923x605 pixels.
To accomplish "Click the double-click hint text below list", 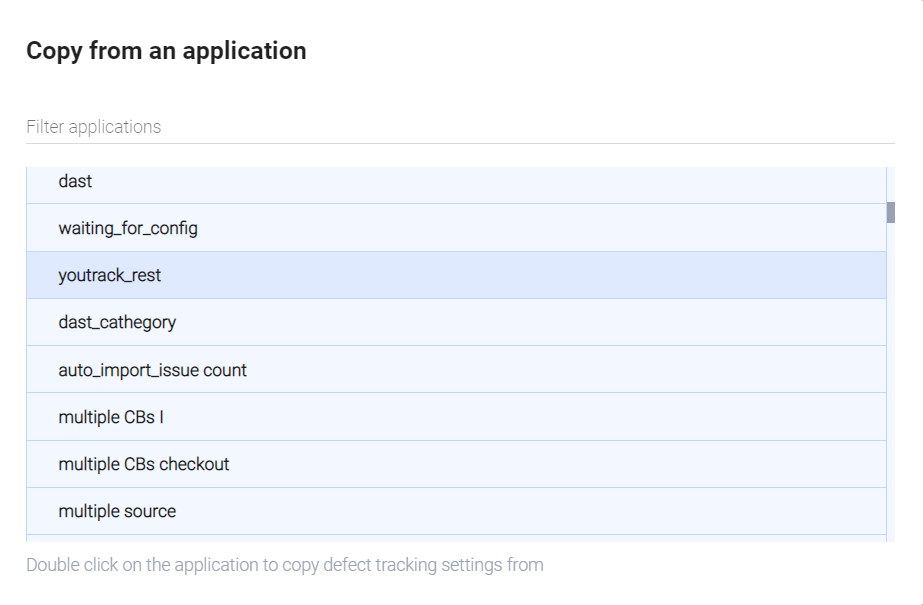I will pyautogui.click(x=285, y=565).
